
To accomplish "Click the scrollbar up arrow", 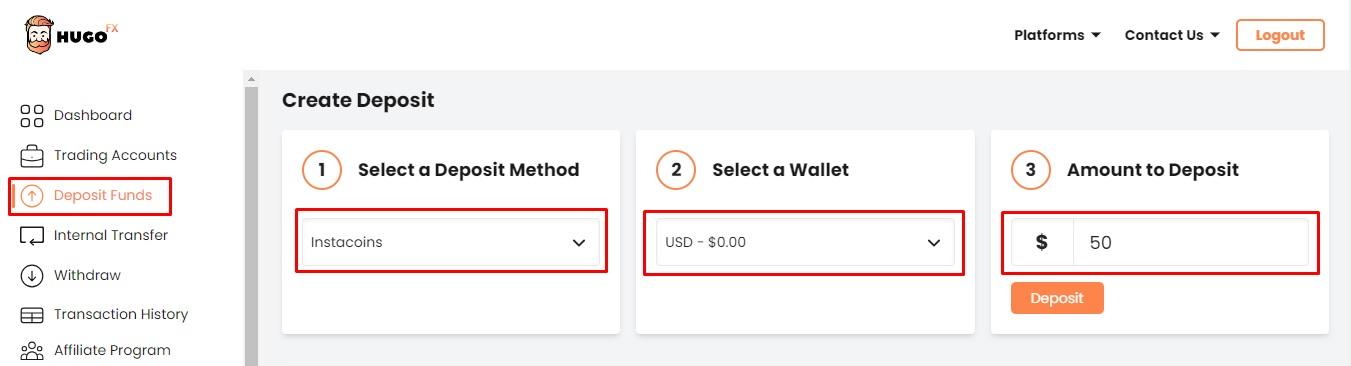I will coord(251,78).
